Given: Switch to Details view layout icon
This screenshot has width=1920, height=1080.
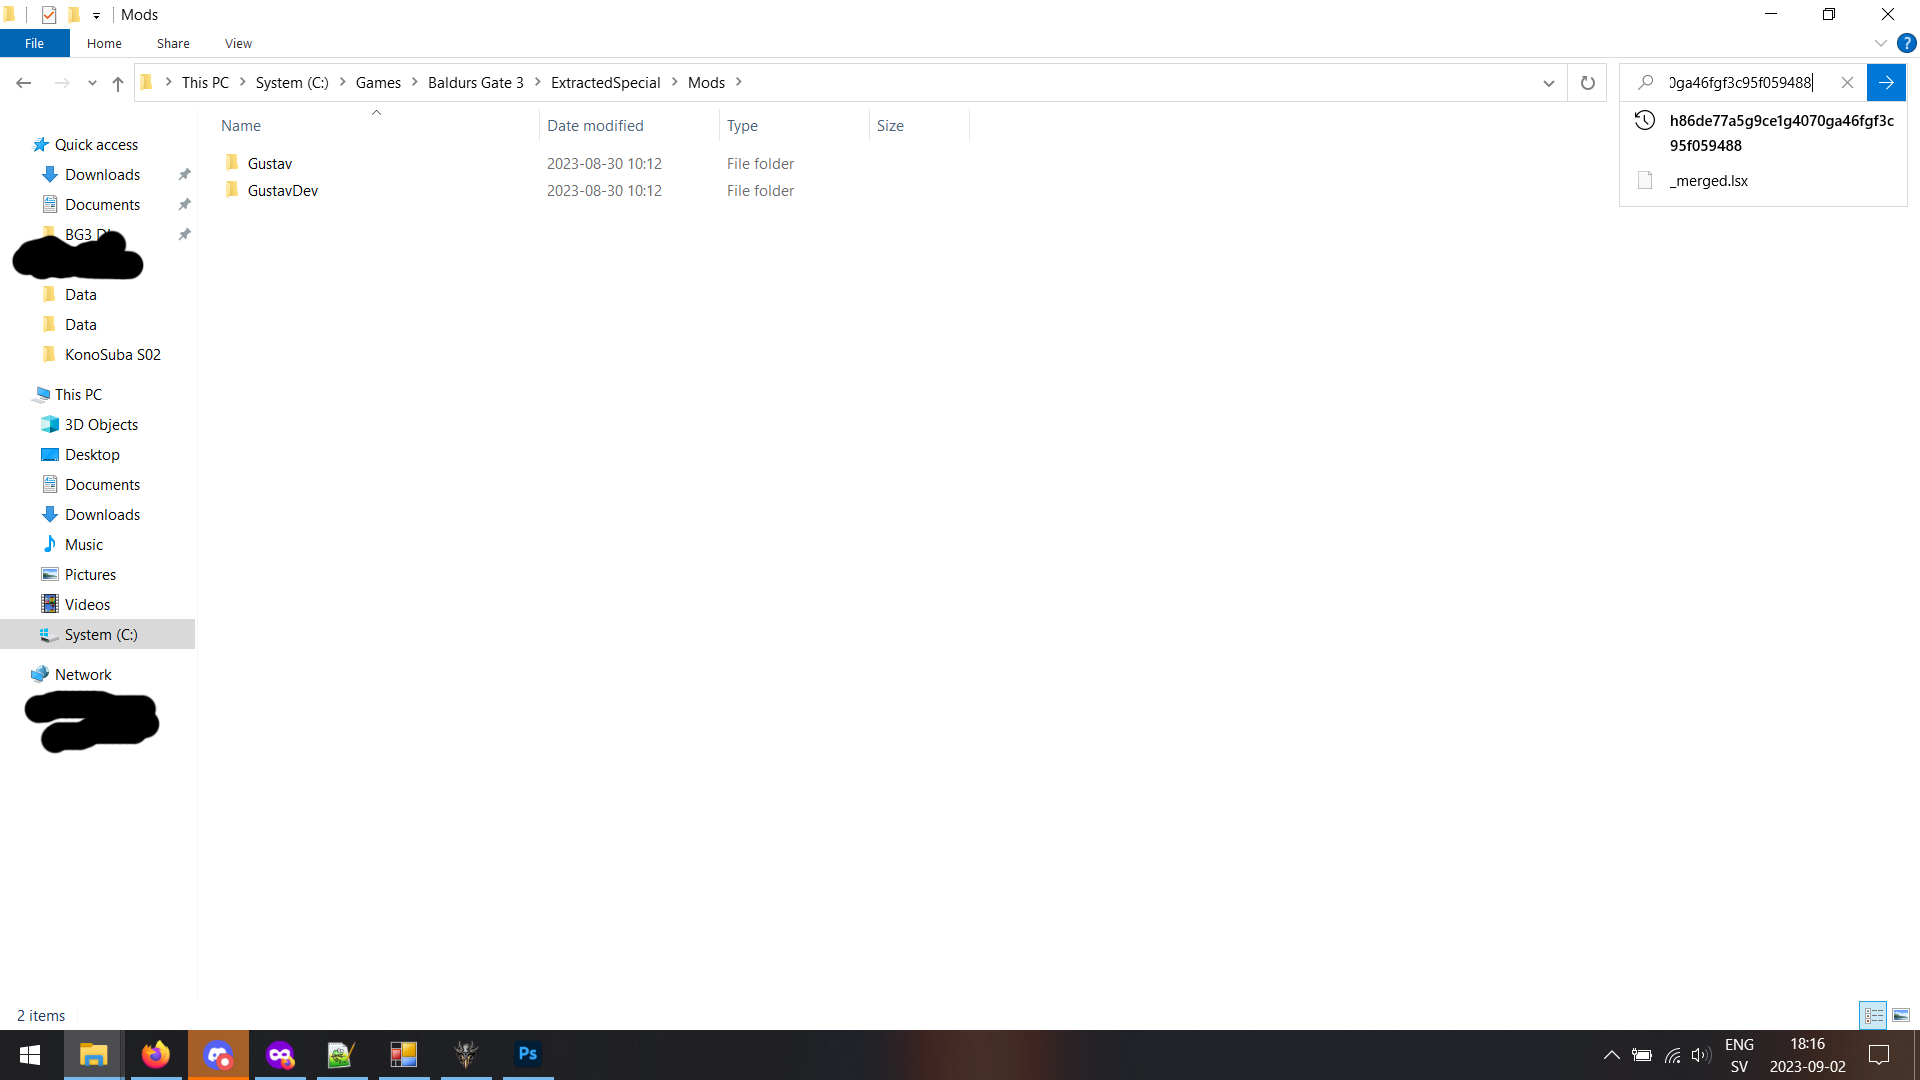Looking at the screenshot, I should click(x=1873, y=1016).
